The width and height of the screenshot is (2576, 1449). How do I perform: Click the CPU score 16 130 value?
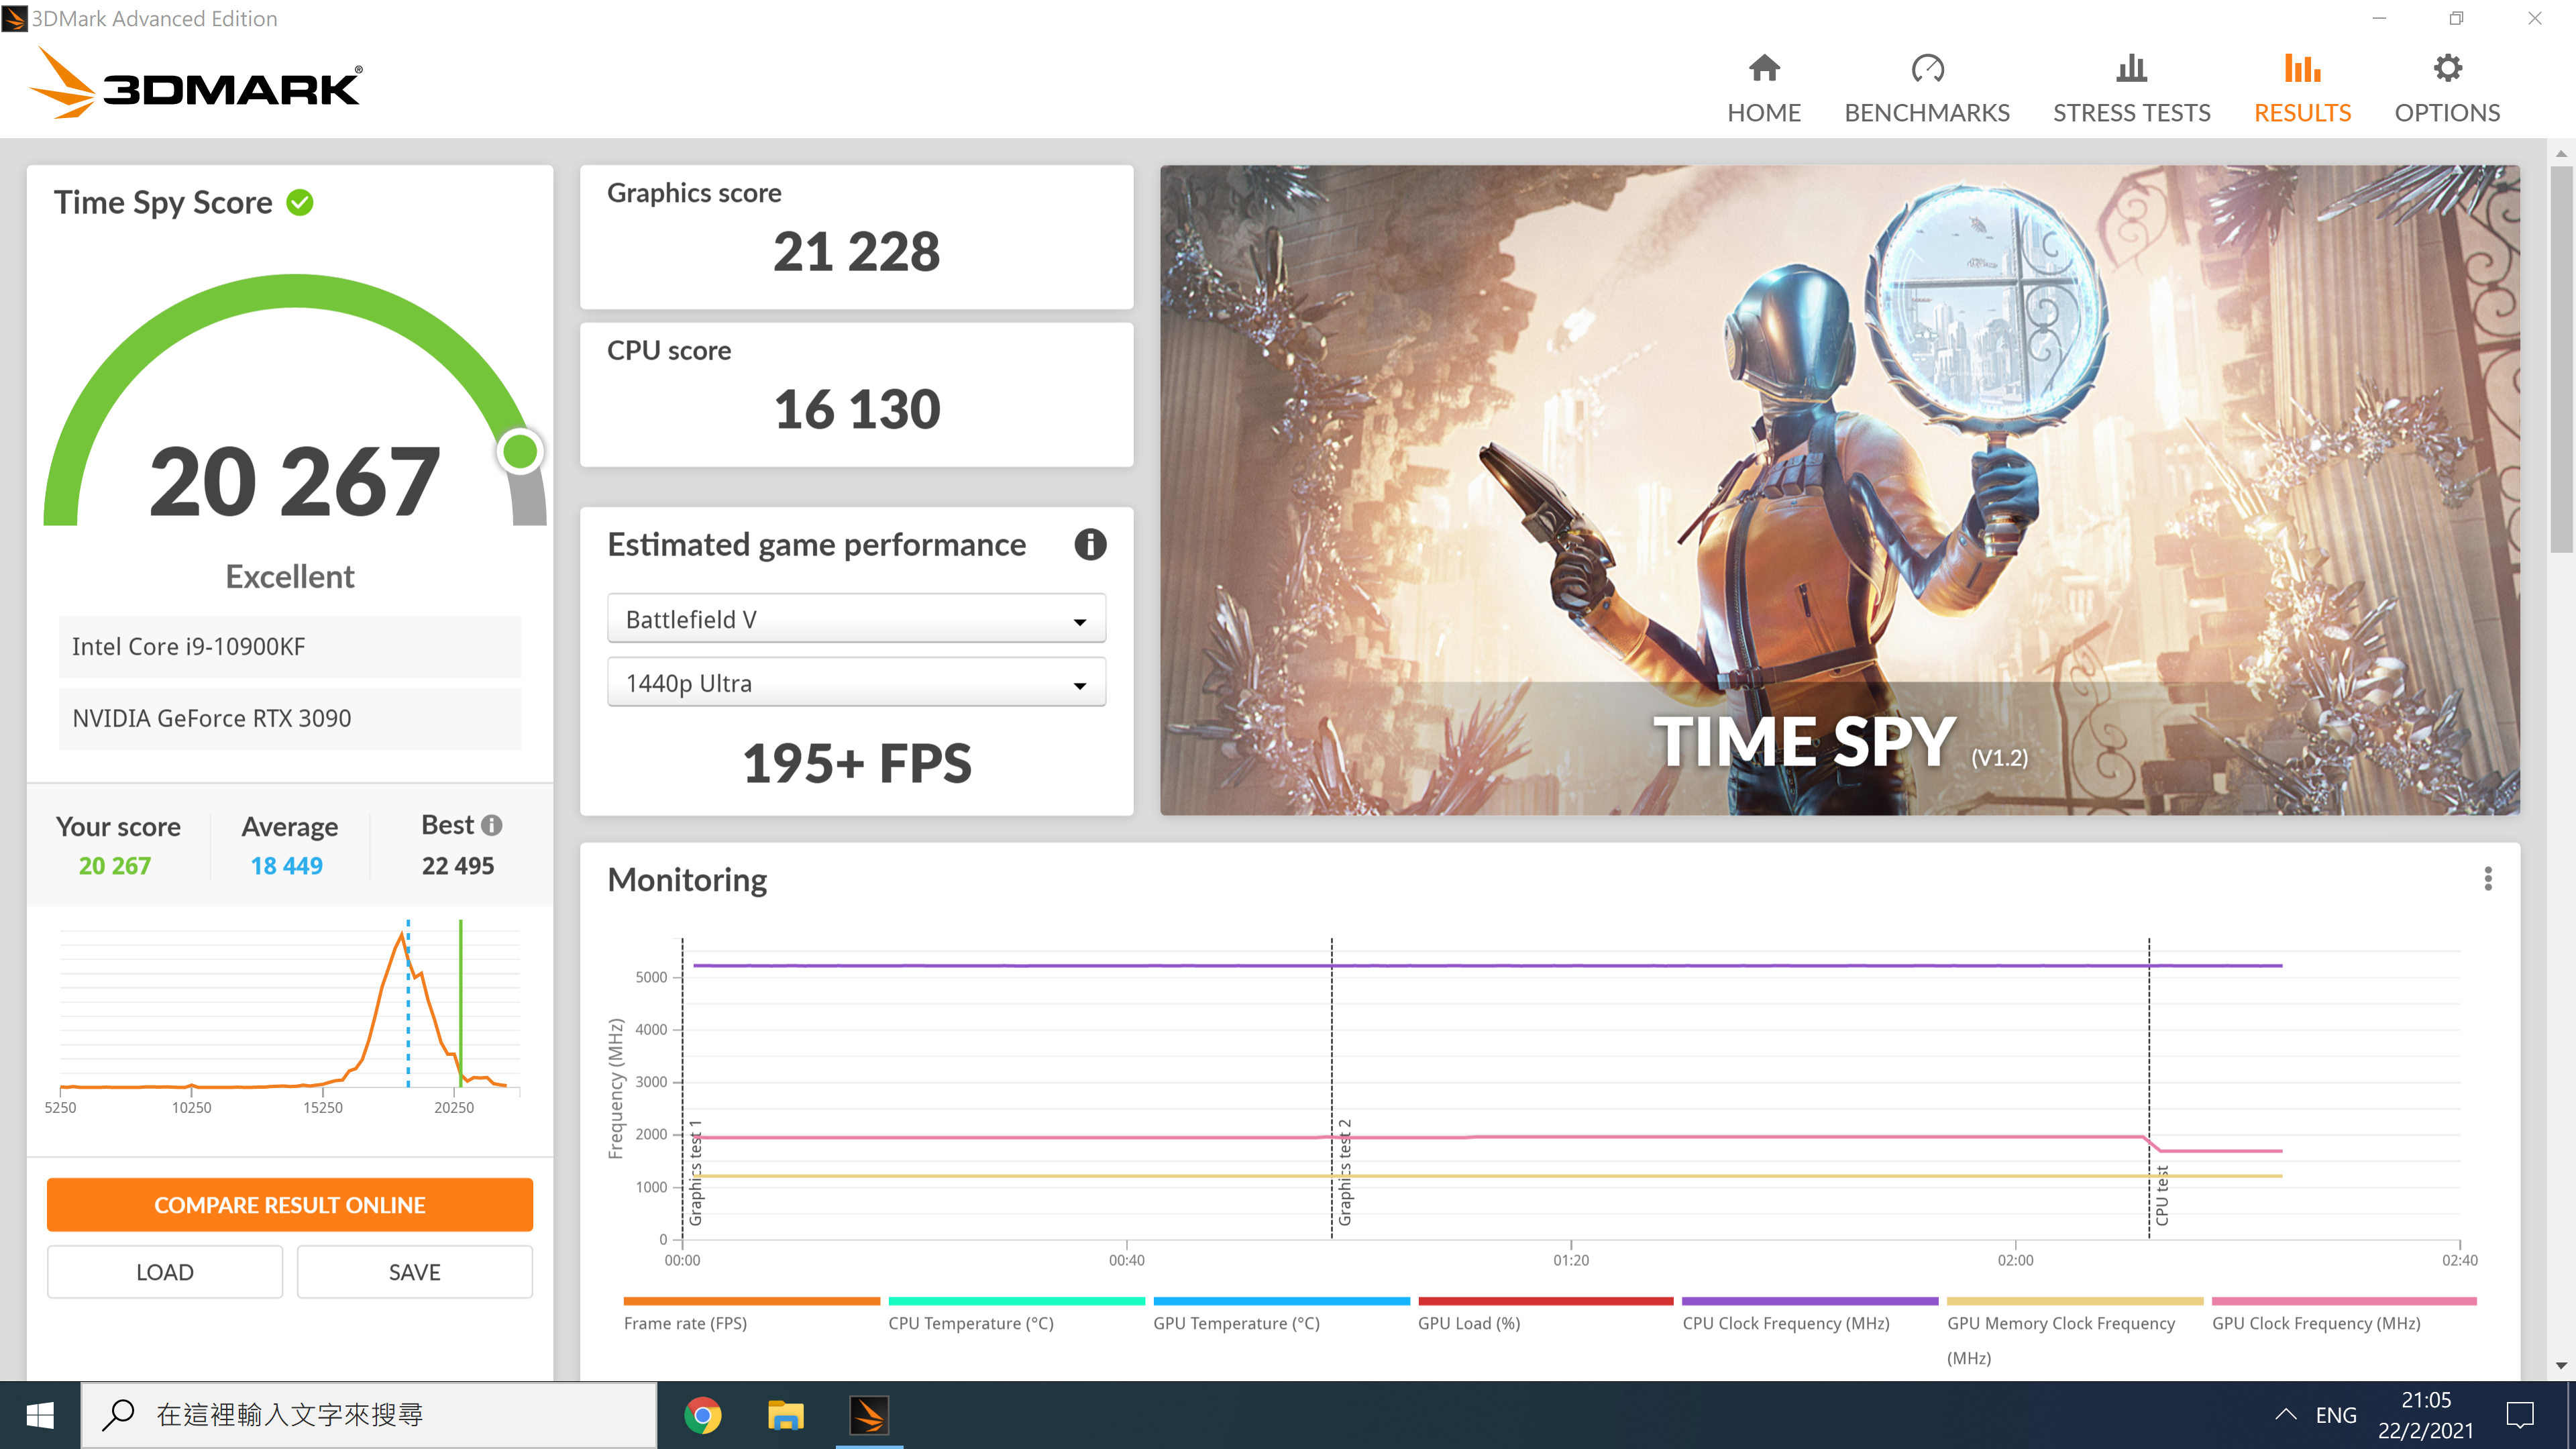[857, 409]
